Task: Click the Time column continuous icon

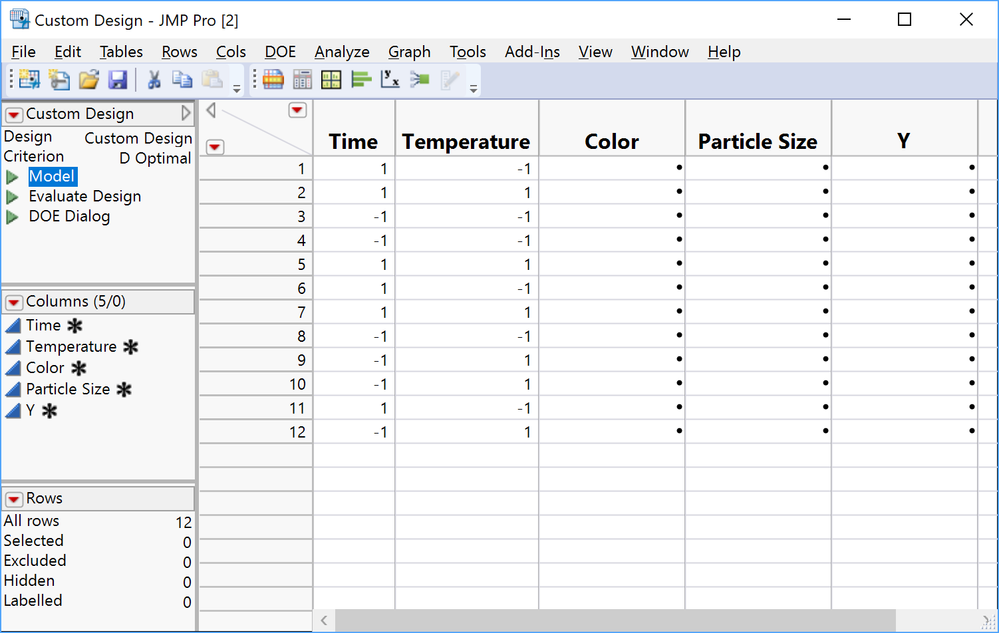Action: tap(13, 326)
